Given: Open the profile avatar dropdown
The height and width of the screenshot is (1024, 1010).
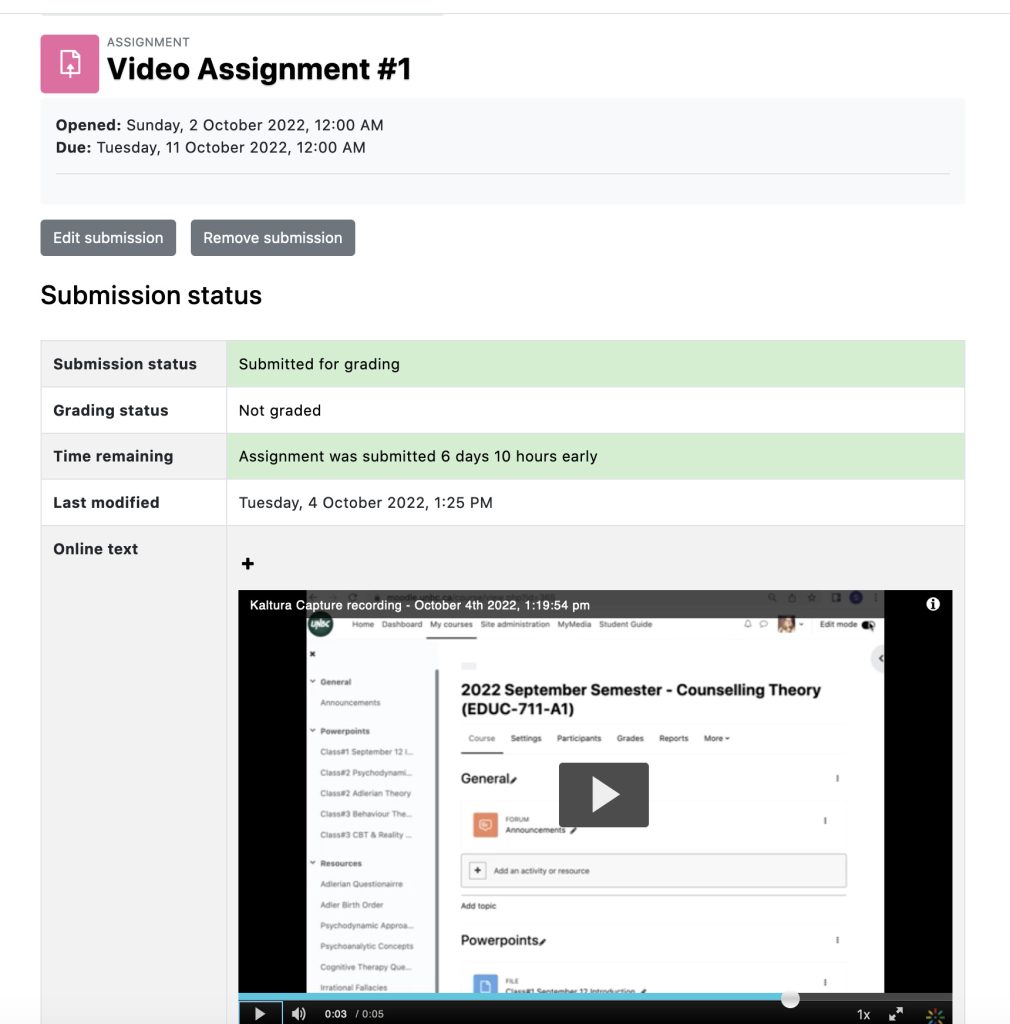Looking at the screenshot, I should tap(787, 623).
